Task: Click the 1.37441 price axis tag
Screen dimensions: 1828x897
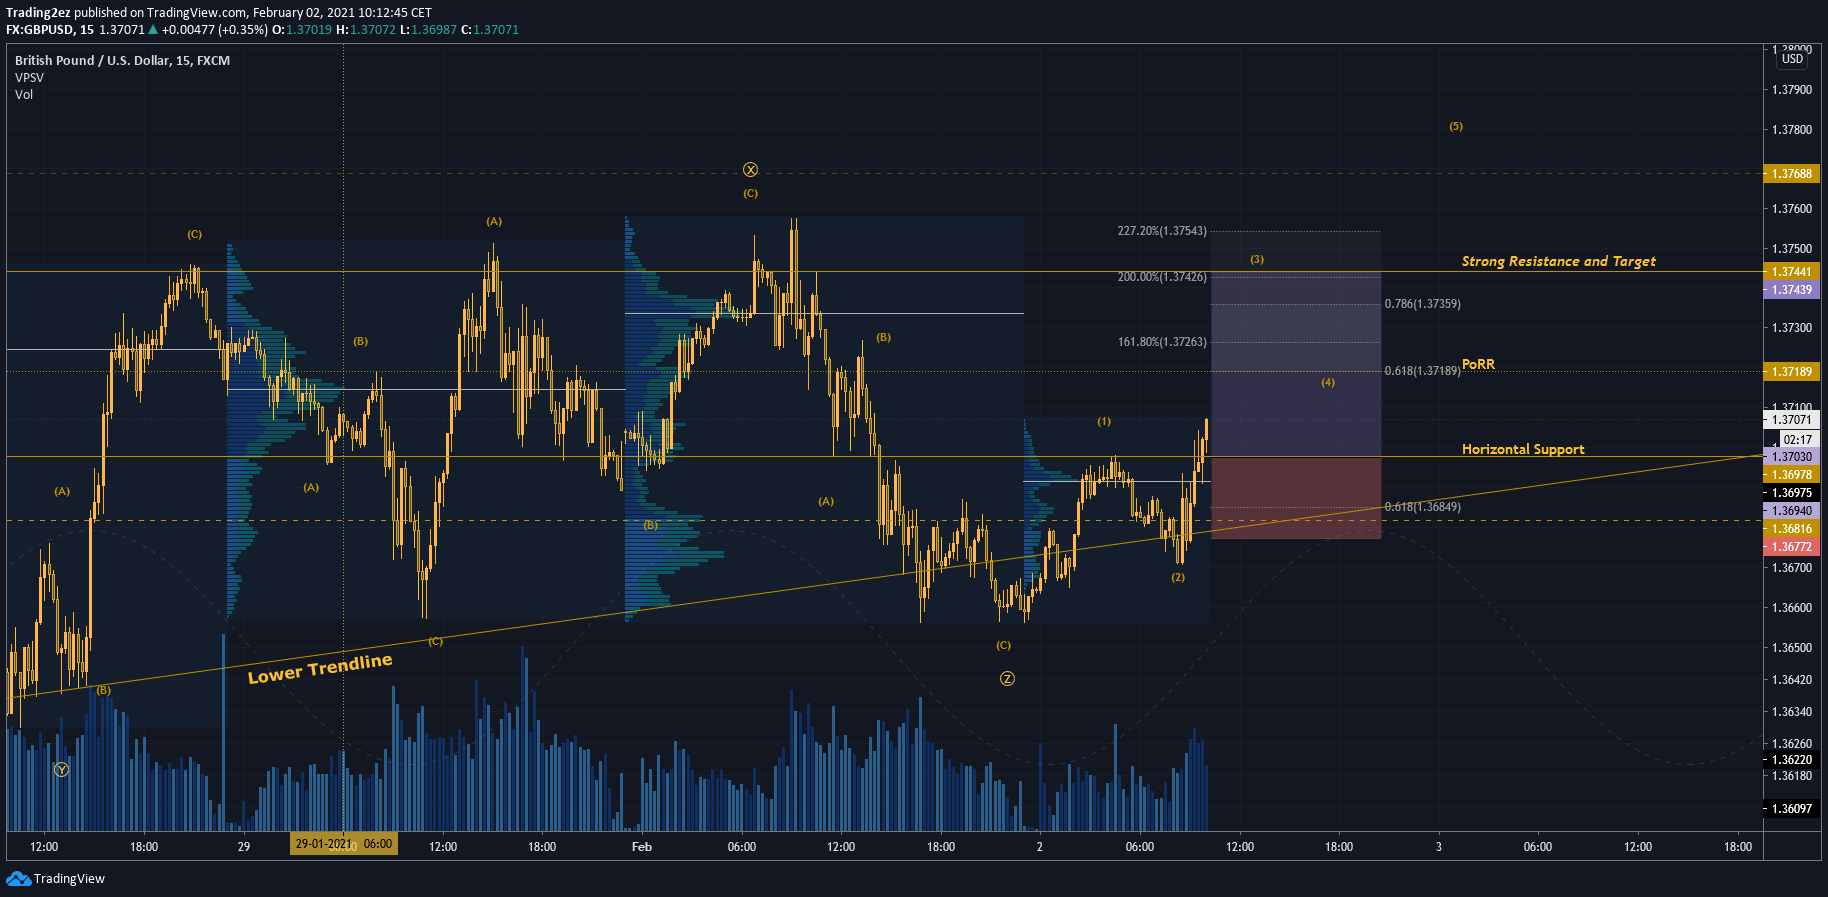Action: pyautogui.click(x=1791, y=272)
